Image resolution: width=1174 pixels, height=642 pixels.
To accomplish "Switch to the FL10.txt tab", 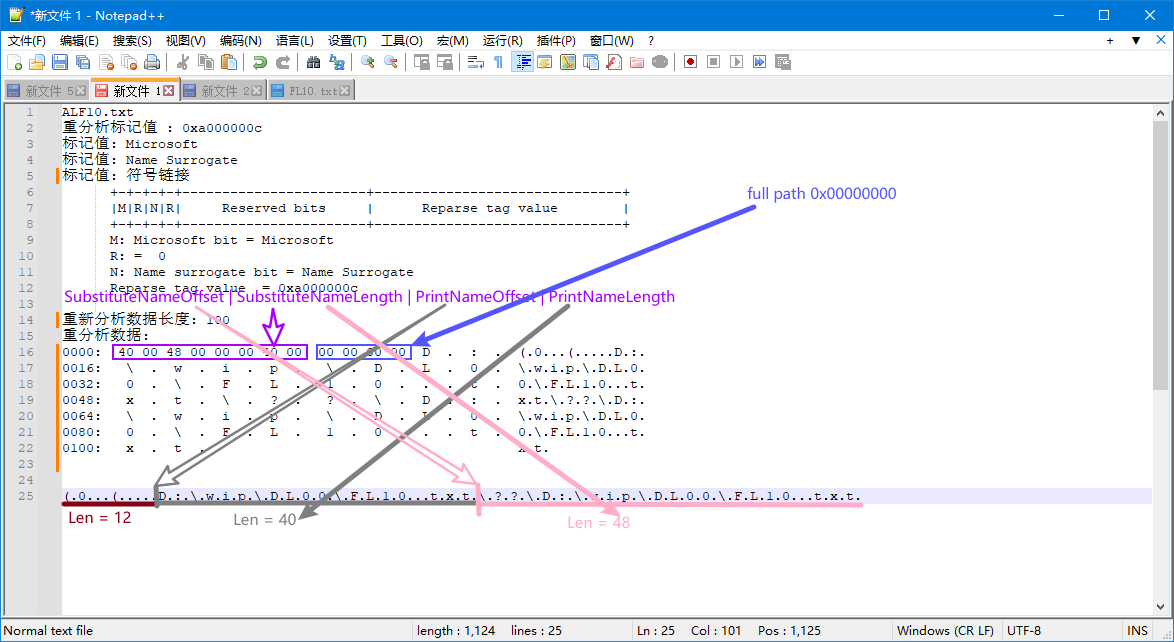I will [x=313, y=91].
